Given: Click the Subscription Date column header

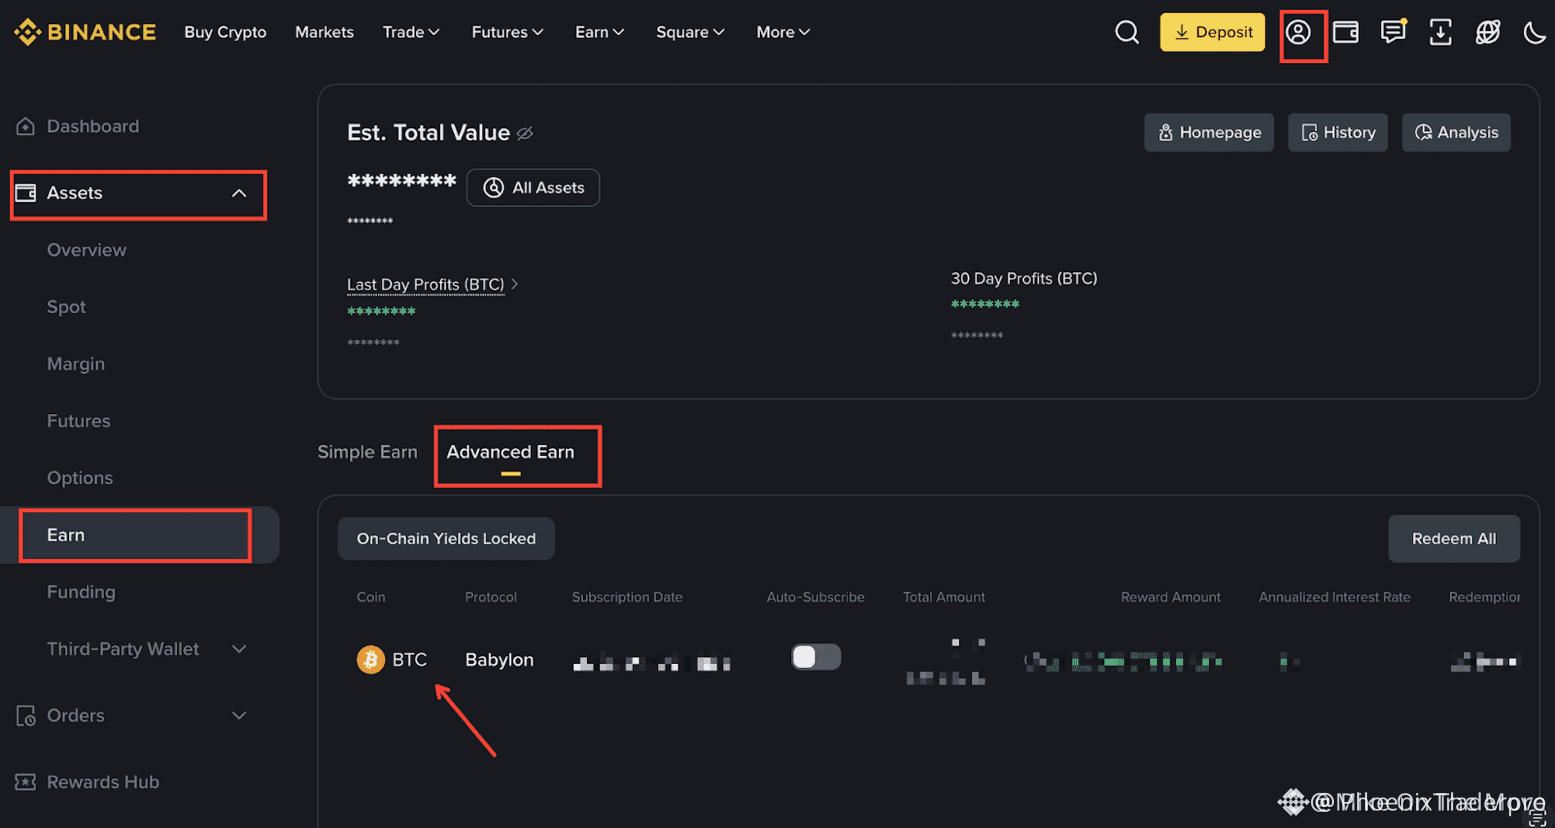Looking at the screenshot, I should (x=627, y=597).
